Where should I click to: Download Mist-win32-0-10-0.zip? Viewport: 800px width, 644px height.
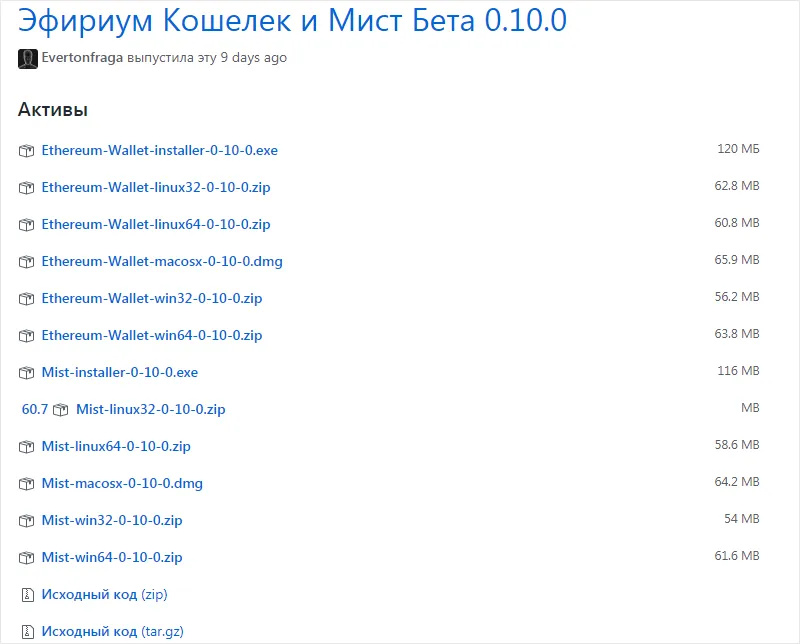coord(110,520)
